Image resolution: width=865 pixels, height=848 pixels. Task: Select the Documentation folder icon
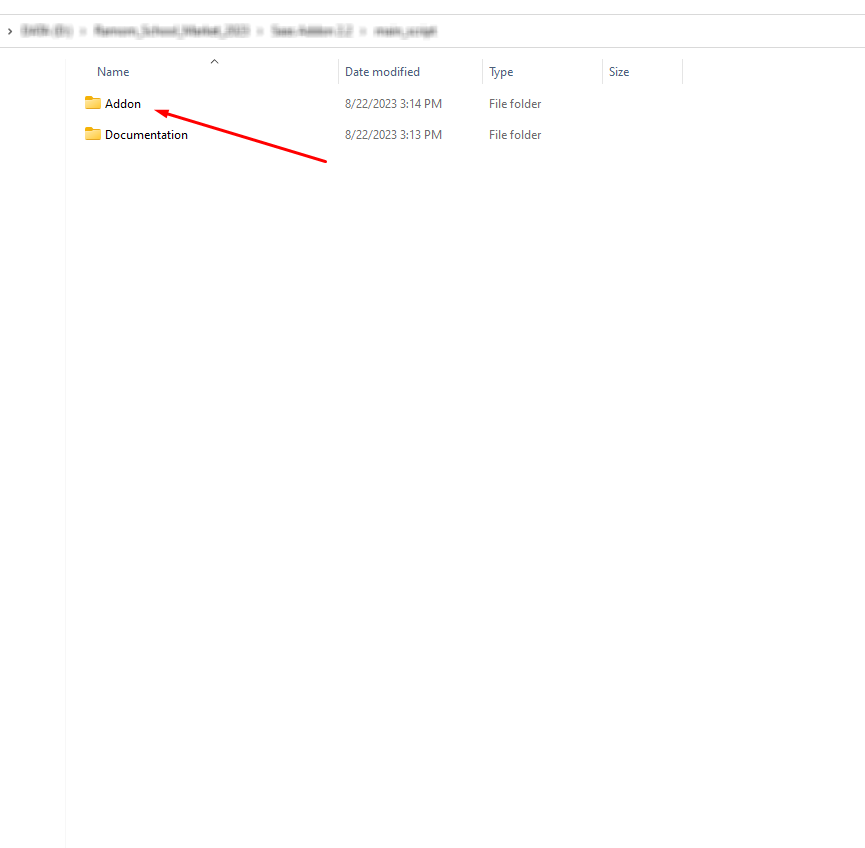pyautogui.click(x=93, y=134)
